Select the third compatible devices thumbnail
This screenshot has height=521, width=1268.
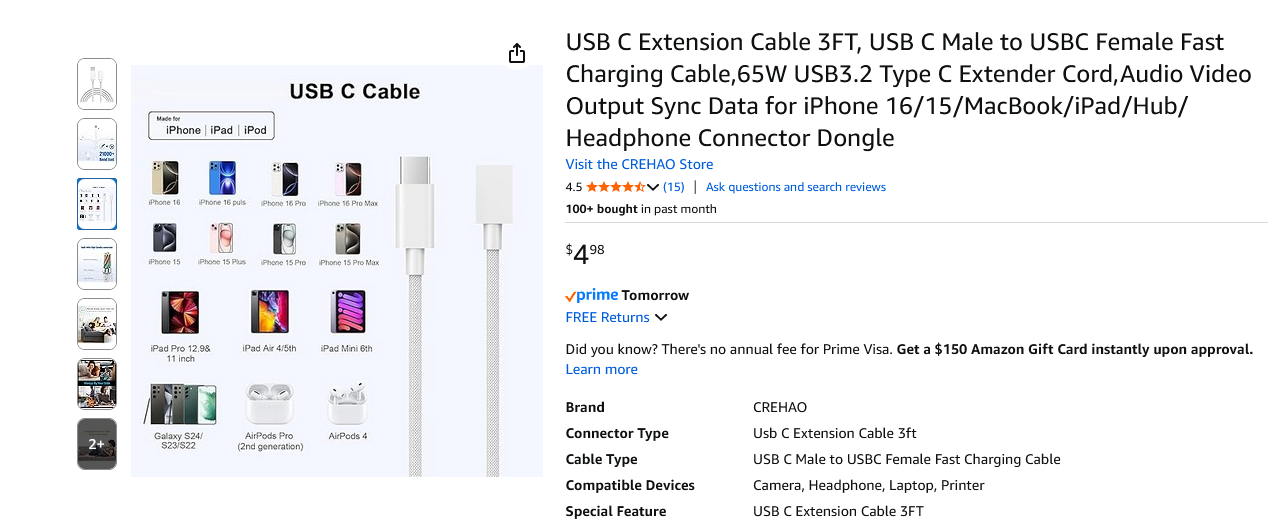[97, 204]
